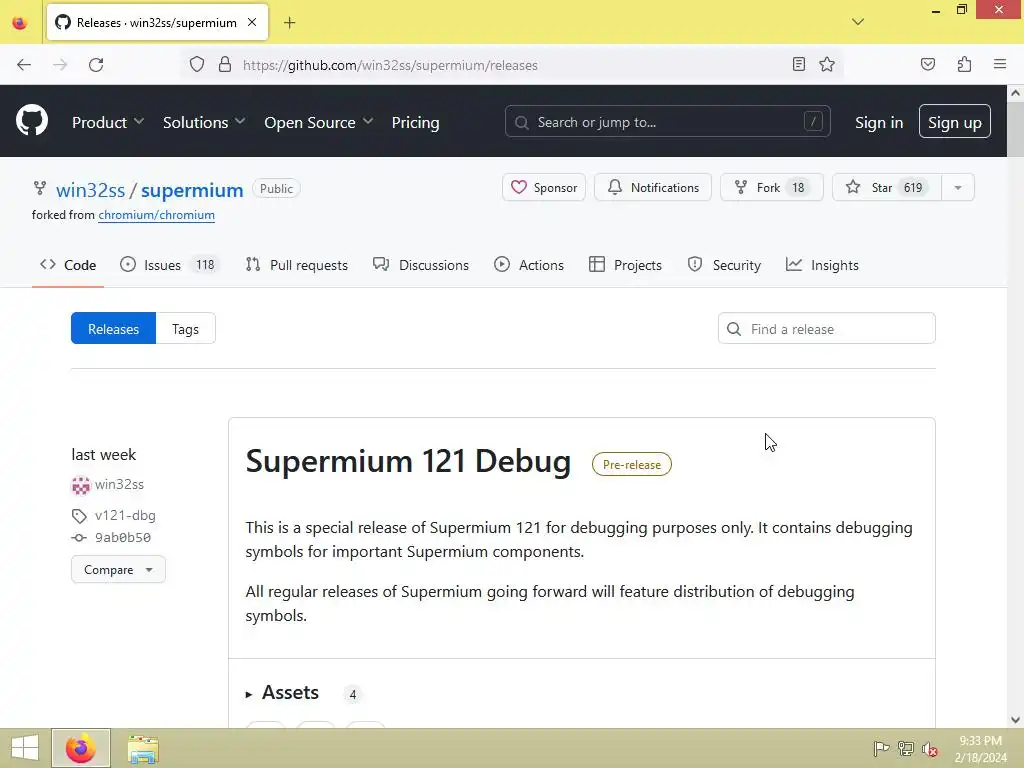Open the v121-dbg tag link
The image size is (1024, 768).
coord(125,515)
